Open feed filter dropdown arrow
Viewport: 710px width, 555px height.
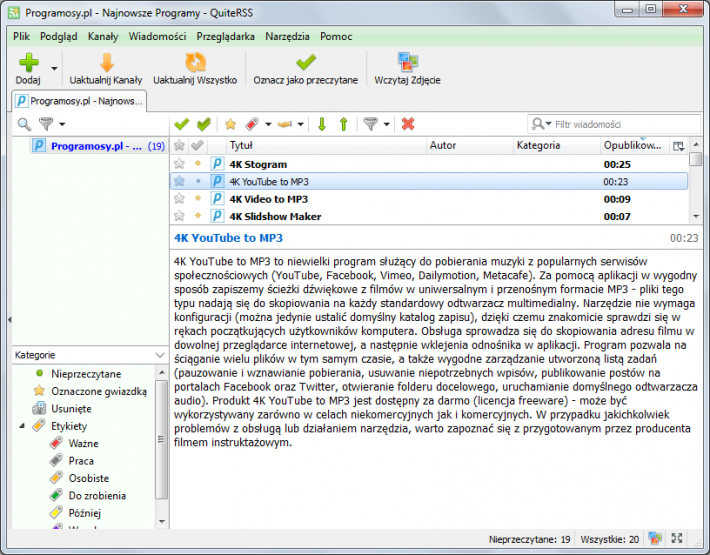tap(62, 124)
